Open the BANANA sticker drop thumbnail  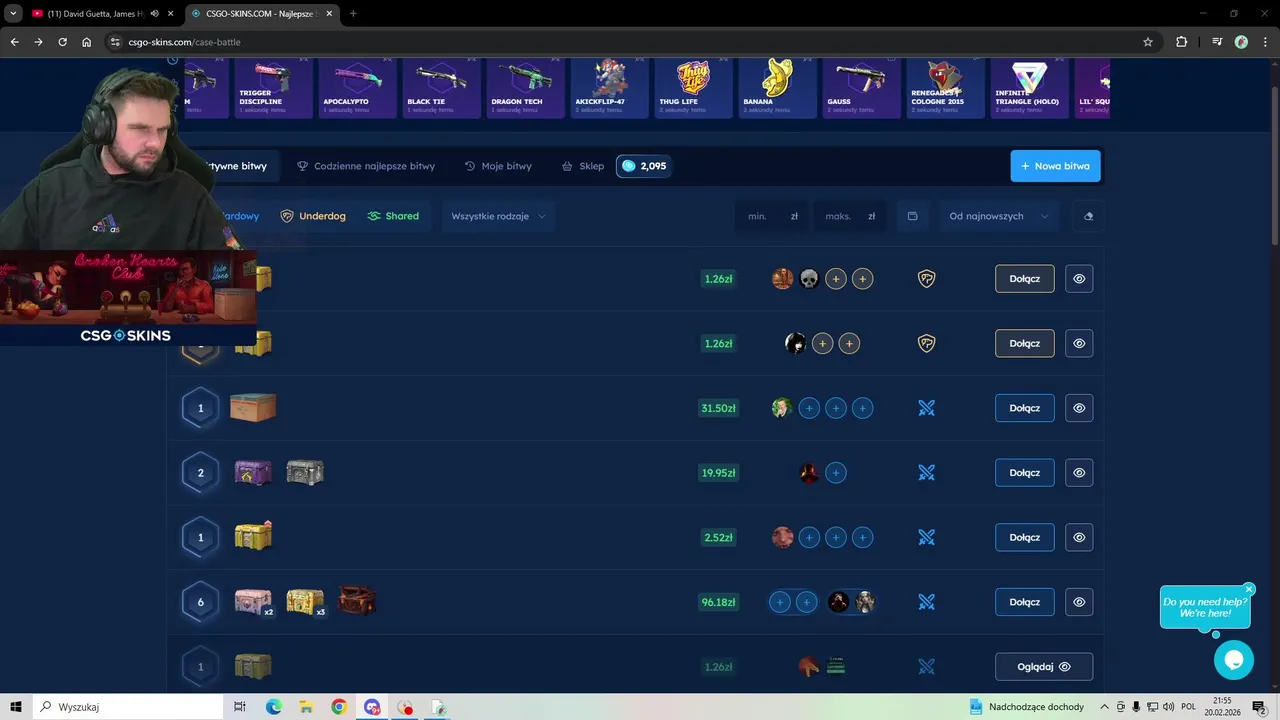tap(778, 88)
